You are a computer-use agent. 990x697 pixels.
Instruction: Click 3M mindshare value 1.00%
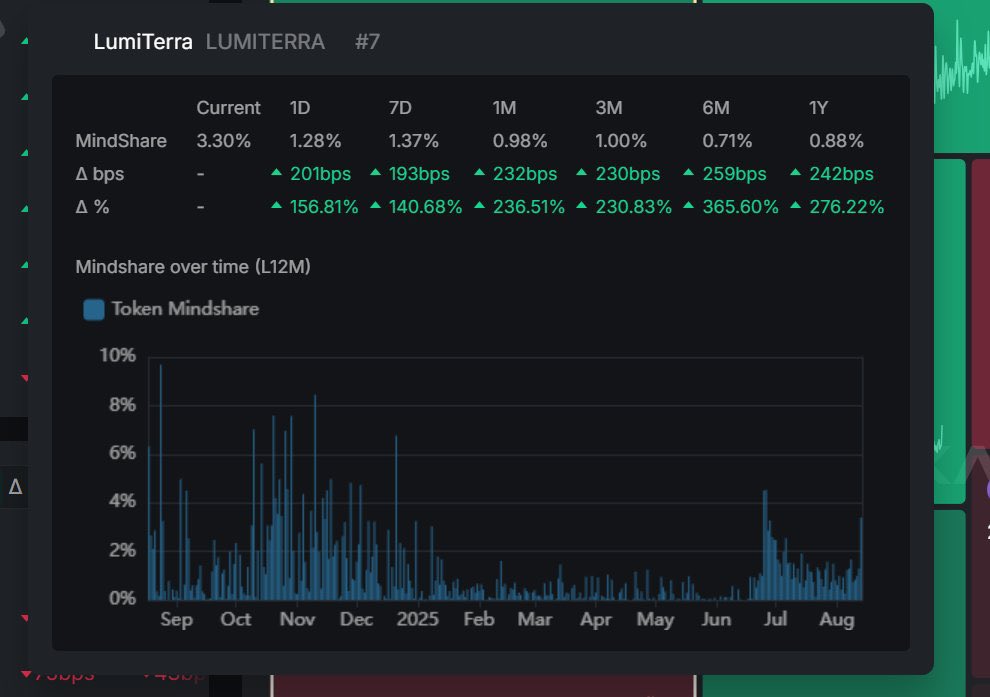pos(621,141)
